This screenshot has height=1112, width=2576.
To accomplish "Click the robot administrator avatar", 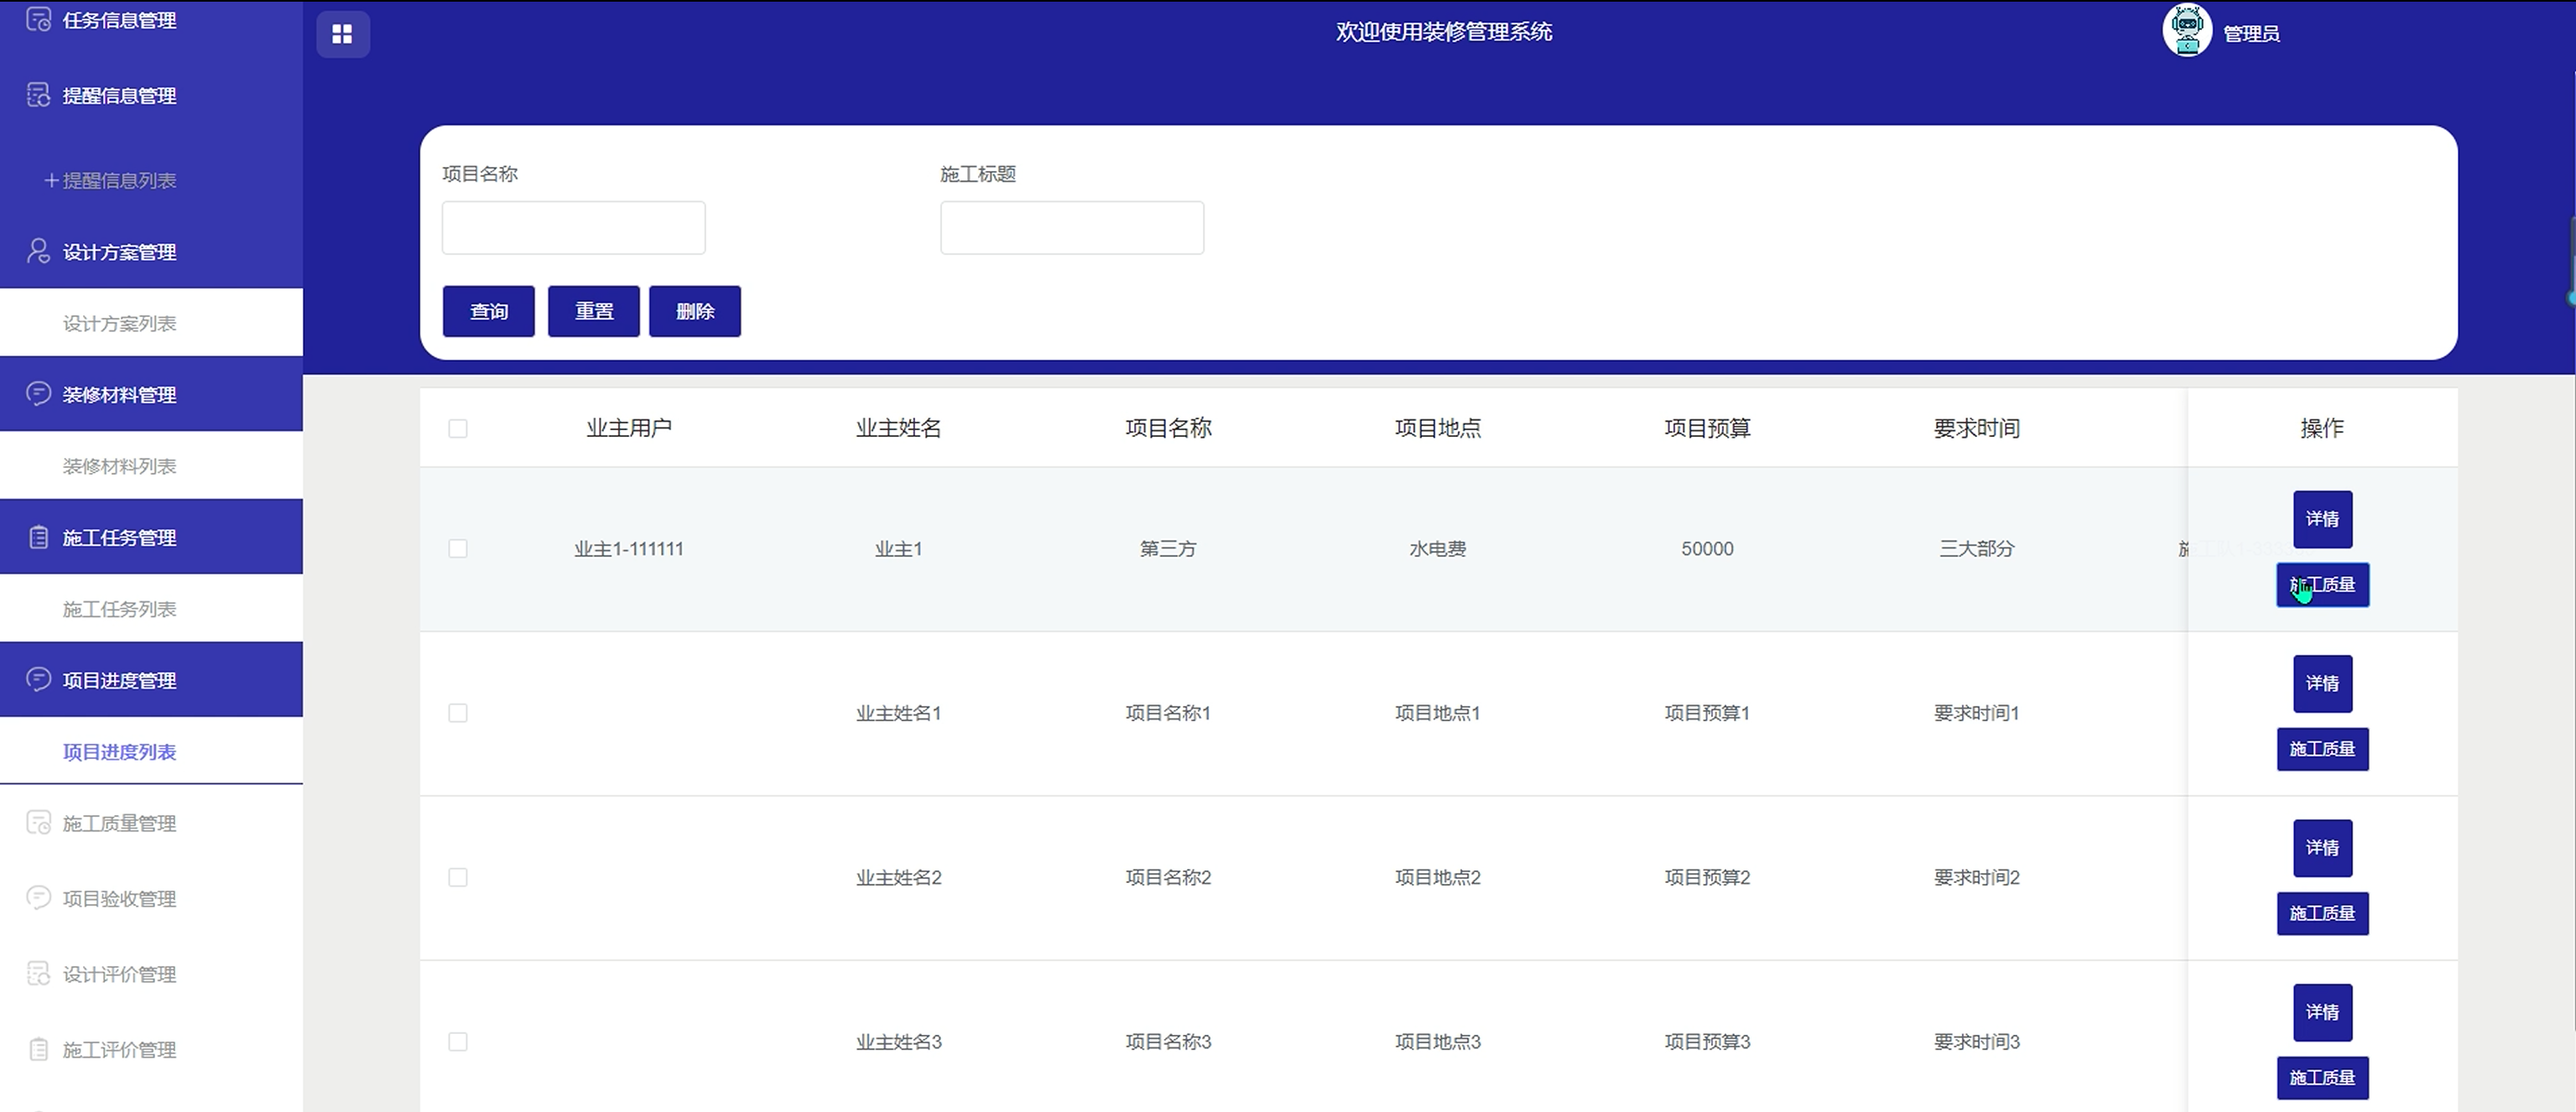I will pyautogui.click(x=2186, y=31).
